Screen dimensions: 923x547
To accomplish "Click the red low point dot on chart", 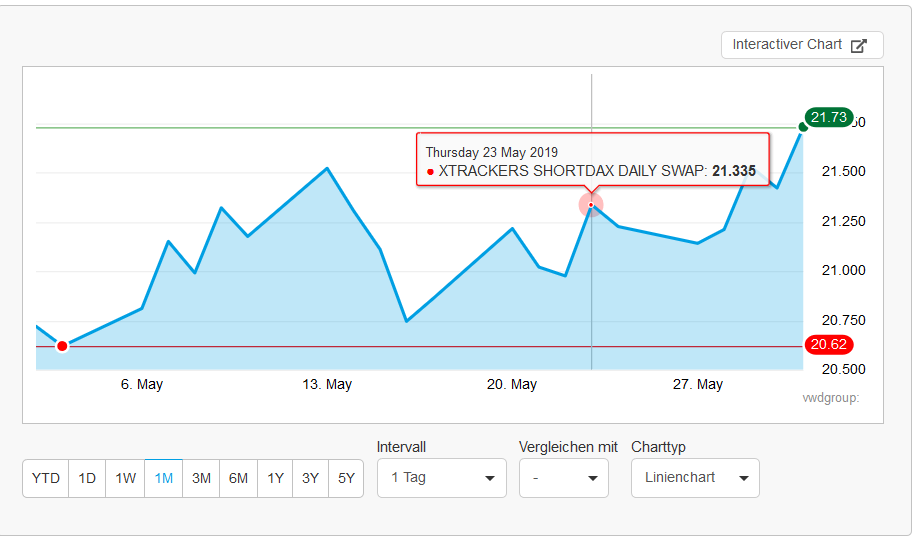I will tap(62, 346).
